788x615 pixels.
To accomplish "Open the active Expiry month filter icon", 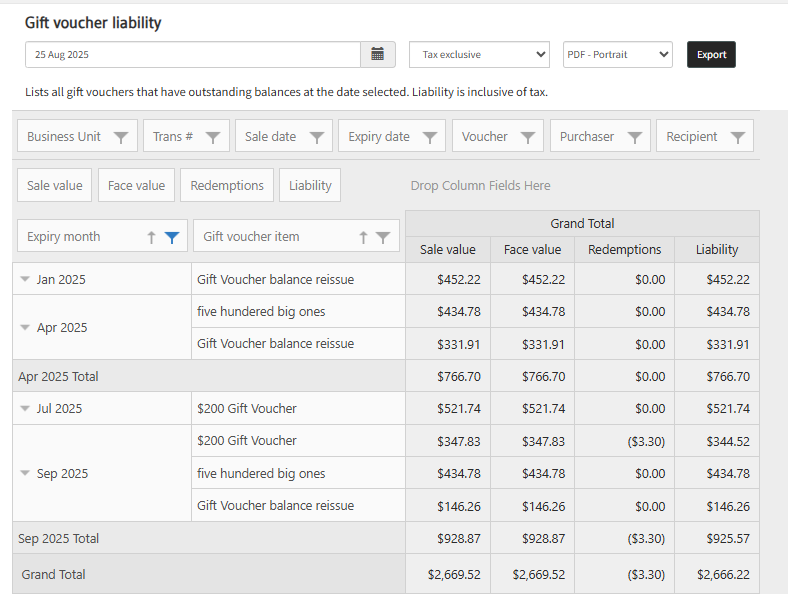I will (x=172, y=237).
